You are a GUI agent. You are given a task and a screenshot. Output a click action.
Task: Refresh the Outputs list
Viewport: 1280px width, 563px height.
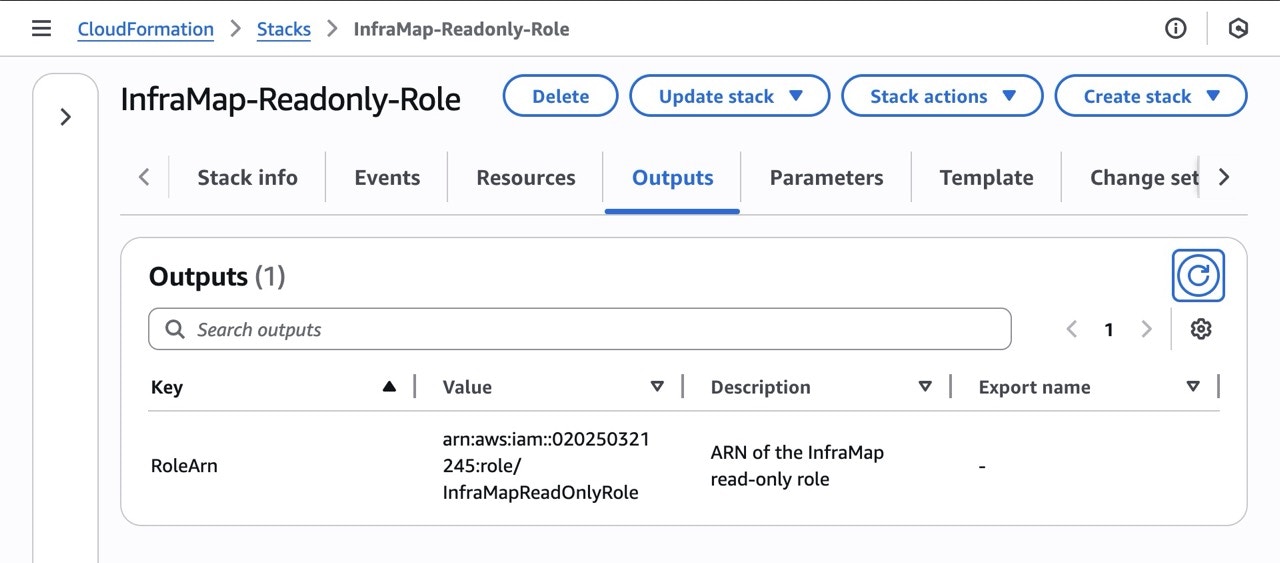1198,275
